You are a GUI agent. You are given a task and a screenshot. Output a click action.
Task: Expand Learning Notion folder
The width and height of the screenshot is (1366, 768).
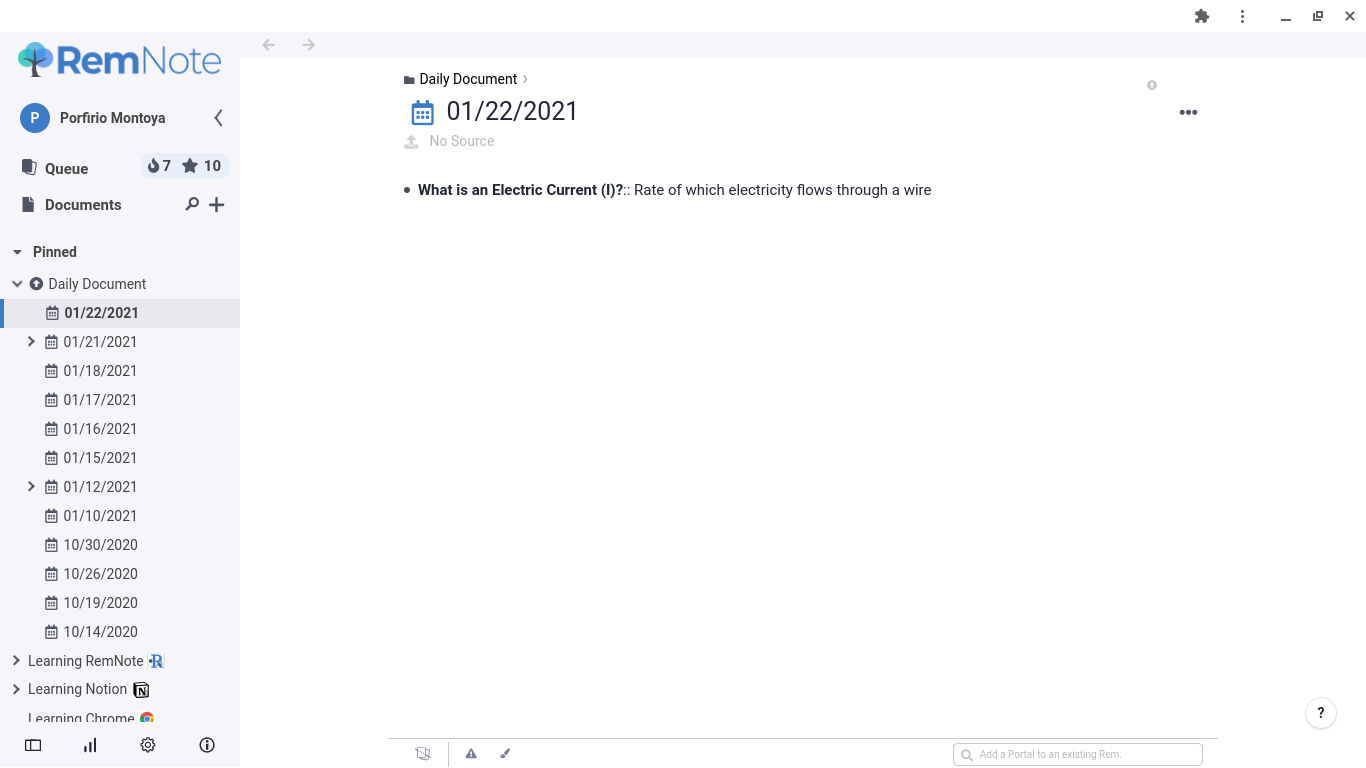click(16, 689)
